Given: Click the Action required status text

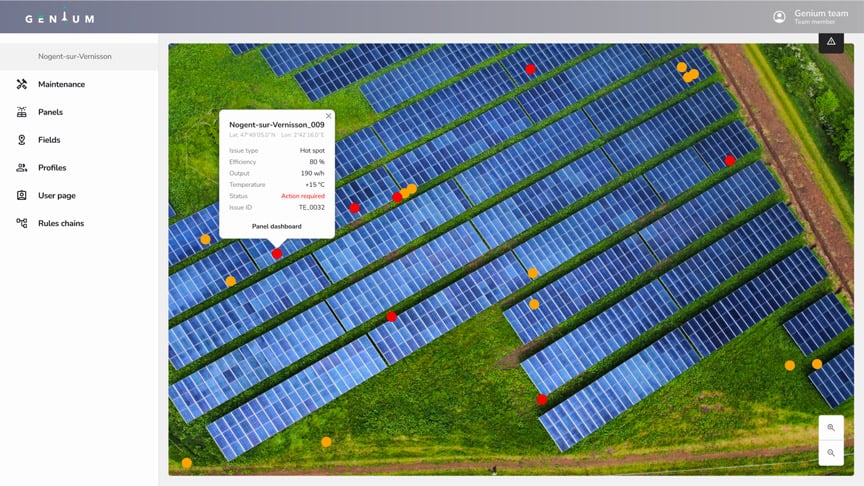Looking at the screenshot, I should [x=303, y=196].
